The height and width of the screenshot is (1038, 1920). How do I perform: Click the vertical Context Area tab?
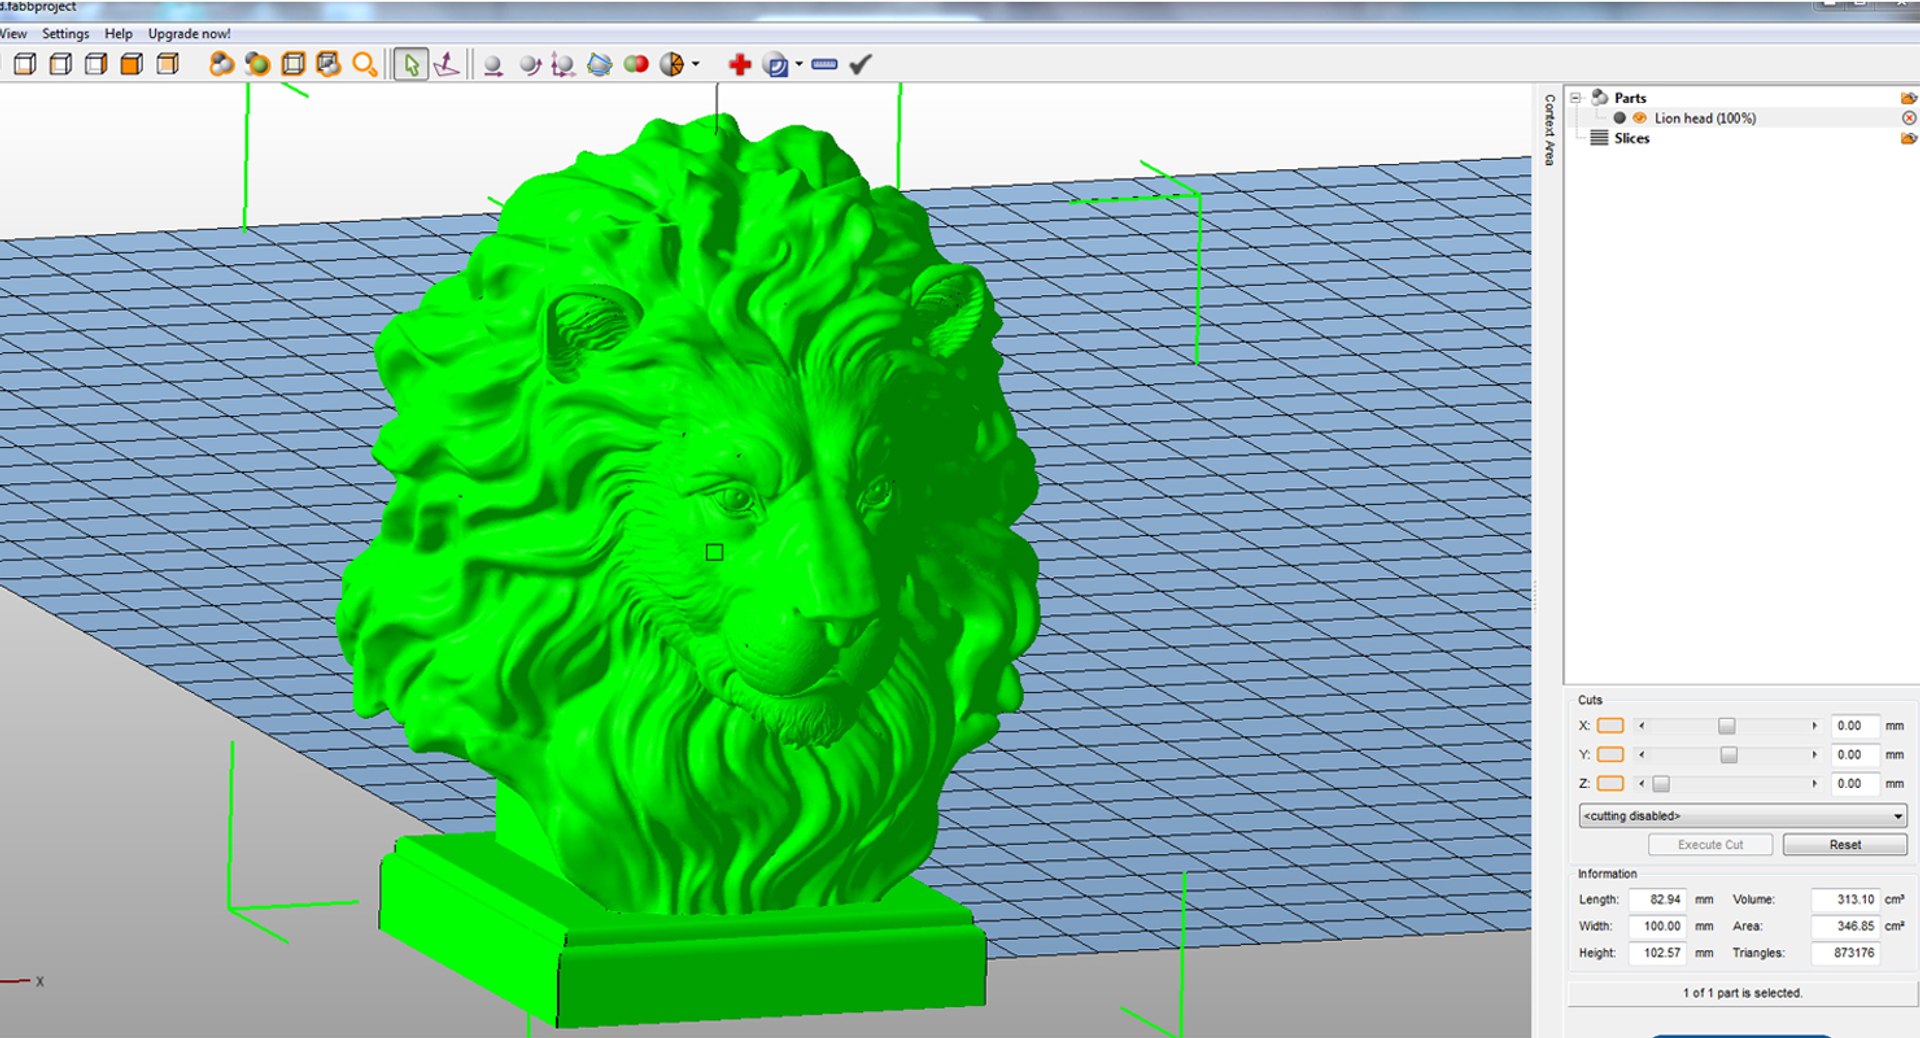click(1549, 130)
